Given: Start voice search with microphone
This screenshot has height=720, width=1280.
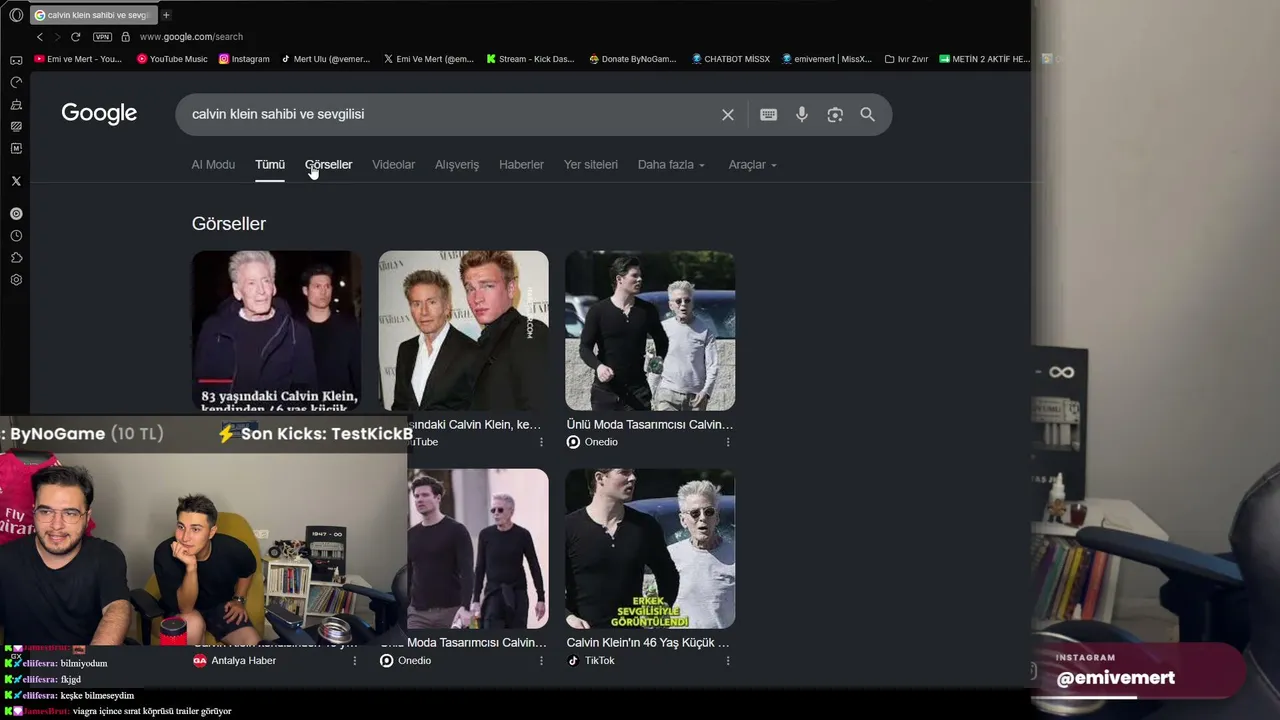Looking at the screenshot, I should point(802,115).
